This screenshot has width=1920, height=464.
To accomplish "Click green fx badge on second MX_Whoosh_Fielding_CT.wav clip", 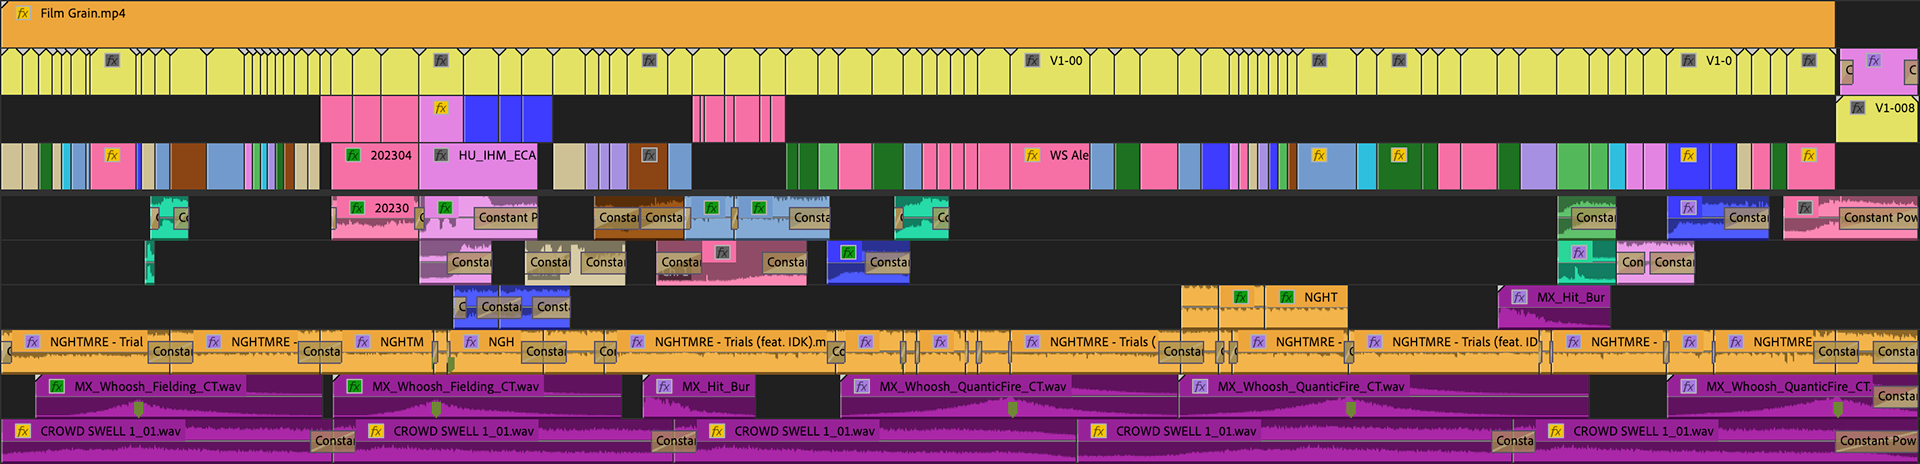I will (354, 386).
